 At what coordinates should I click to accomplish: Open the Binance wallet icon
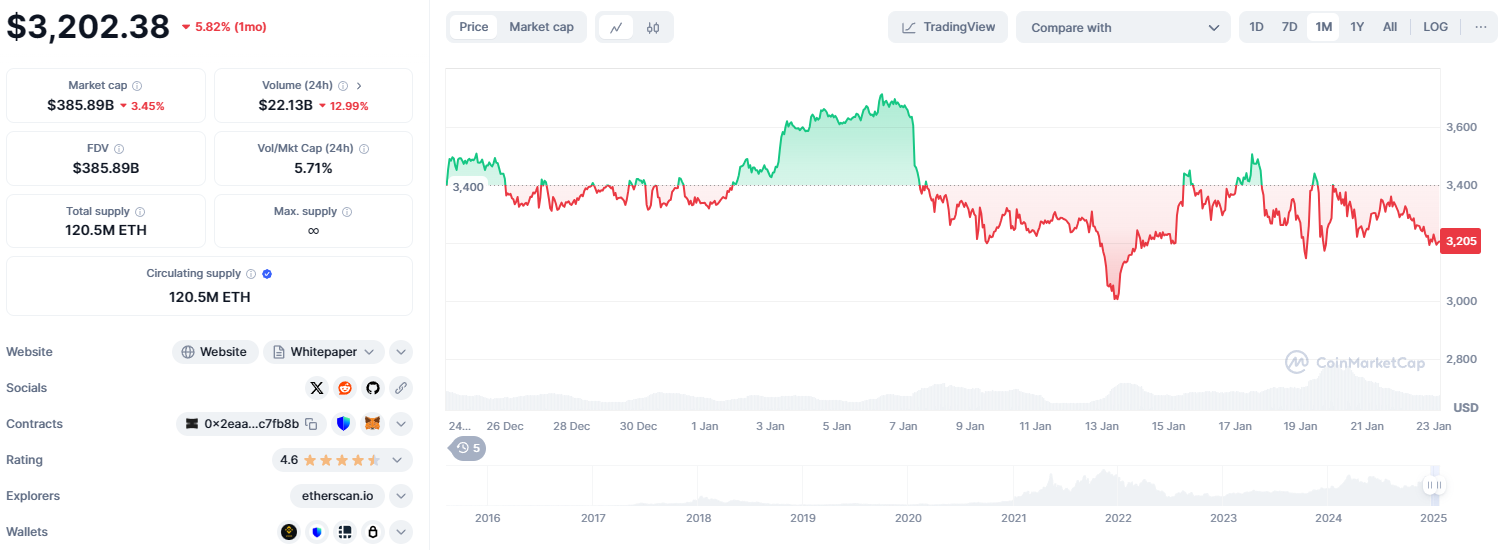point(289,532)
